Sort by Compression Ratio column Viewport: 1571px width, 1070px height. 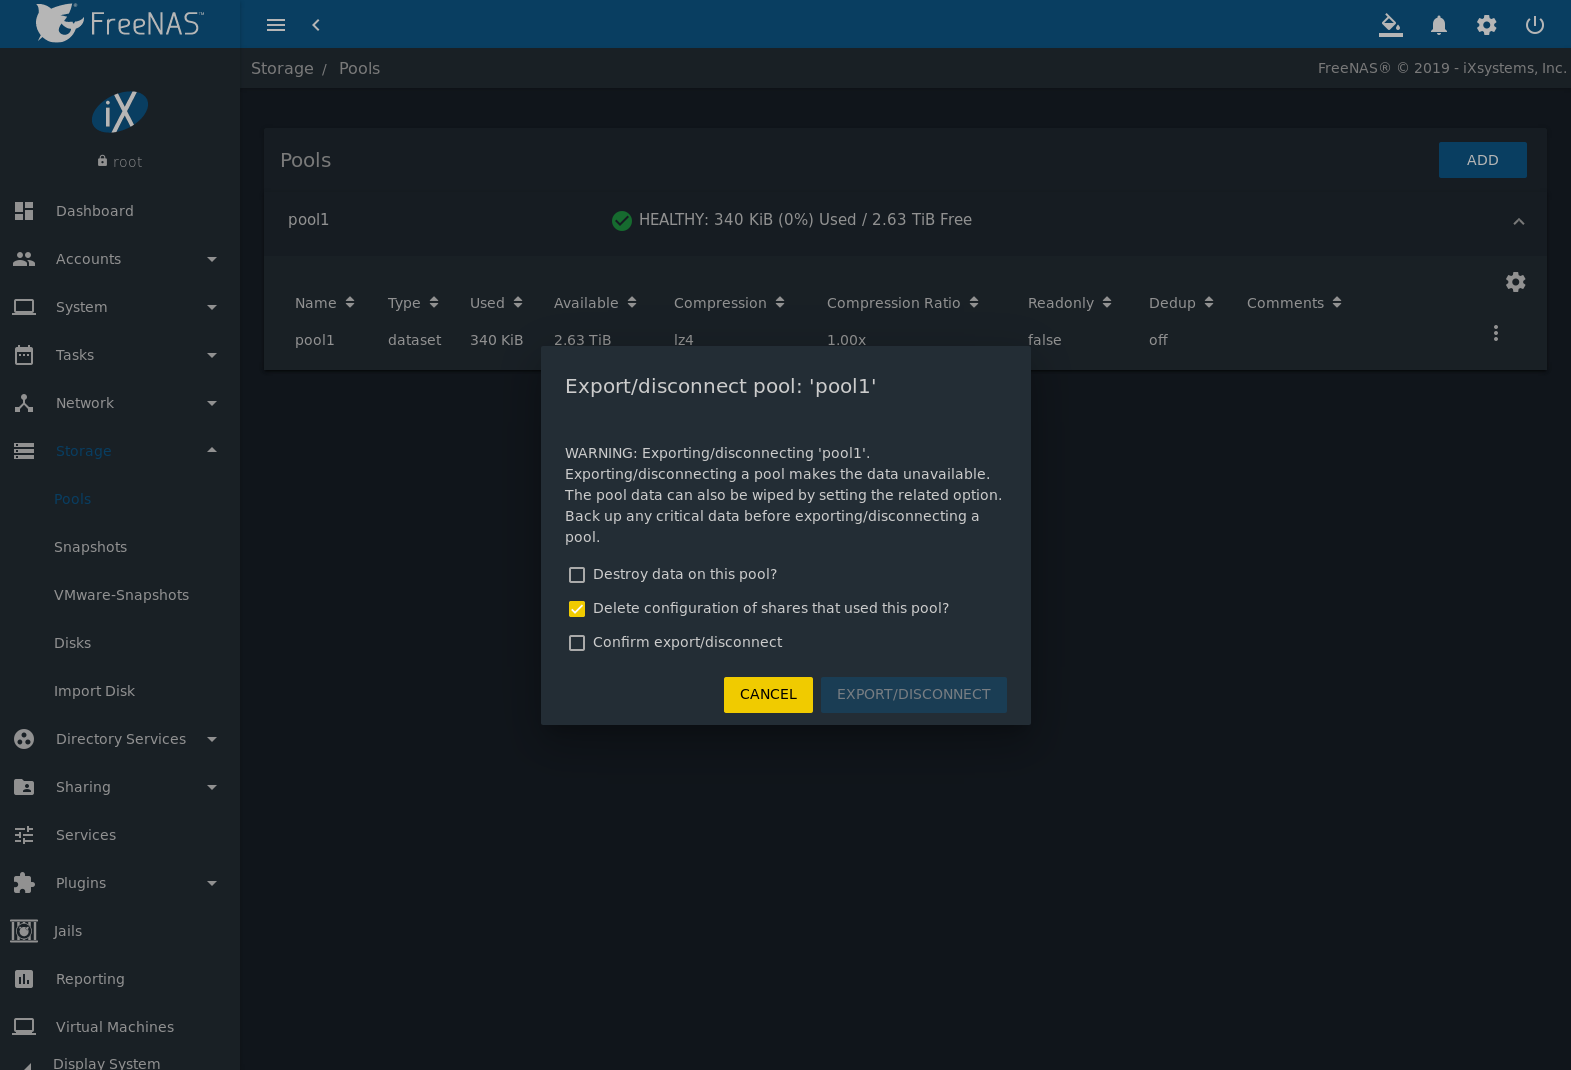tap(903, 303)
